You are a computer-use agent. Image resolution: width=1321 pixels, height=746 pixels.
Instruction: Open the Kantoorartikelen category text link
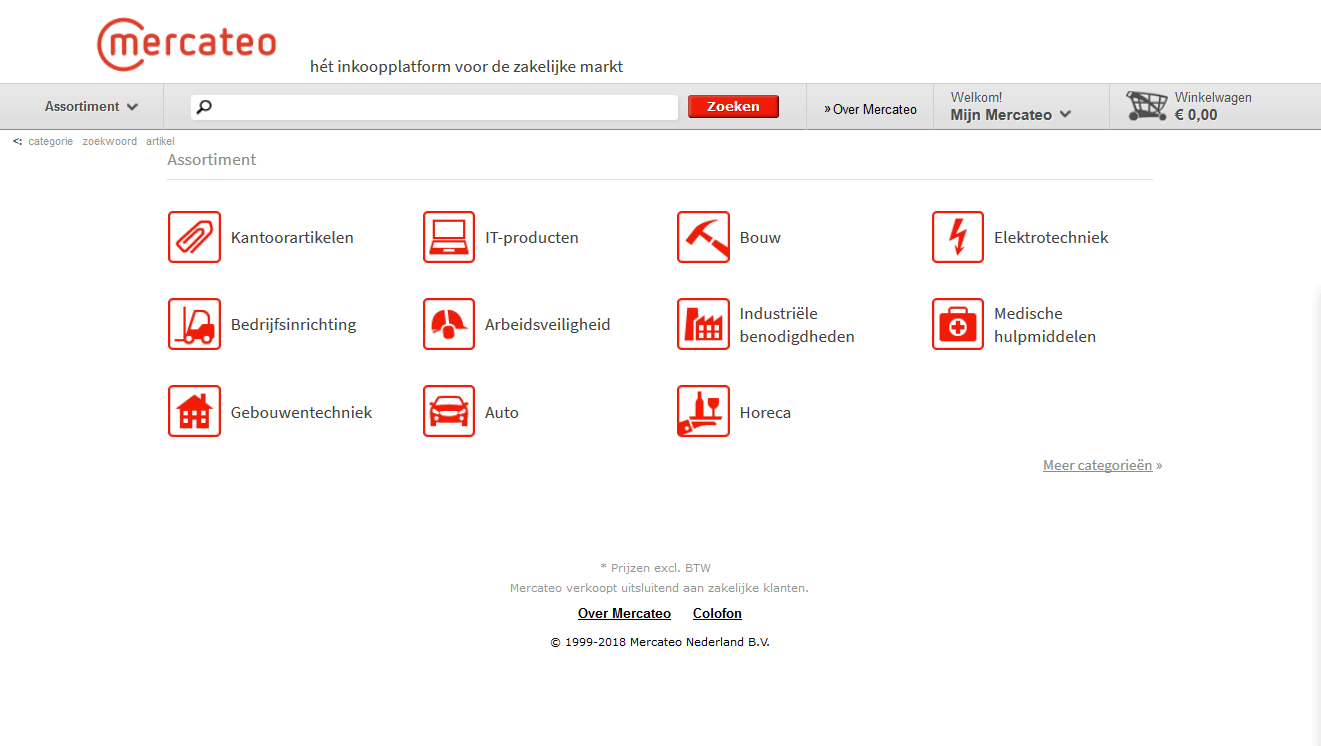tap(292, 238)
